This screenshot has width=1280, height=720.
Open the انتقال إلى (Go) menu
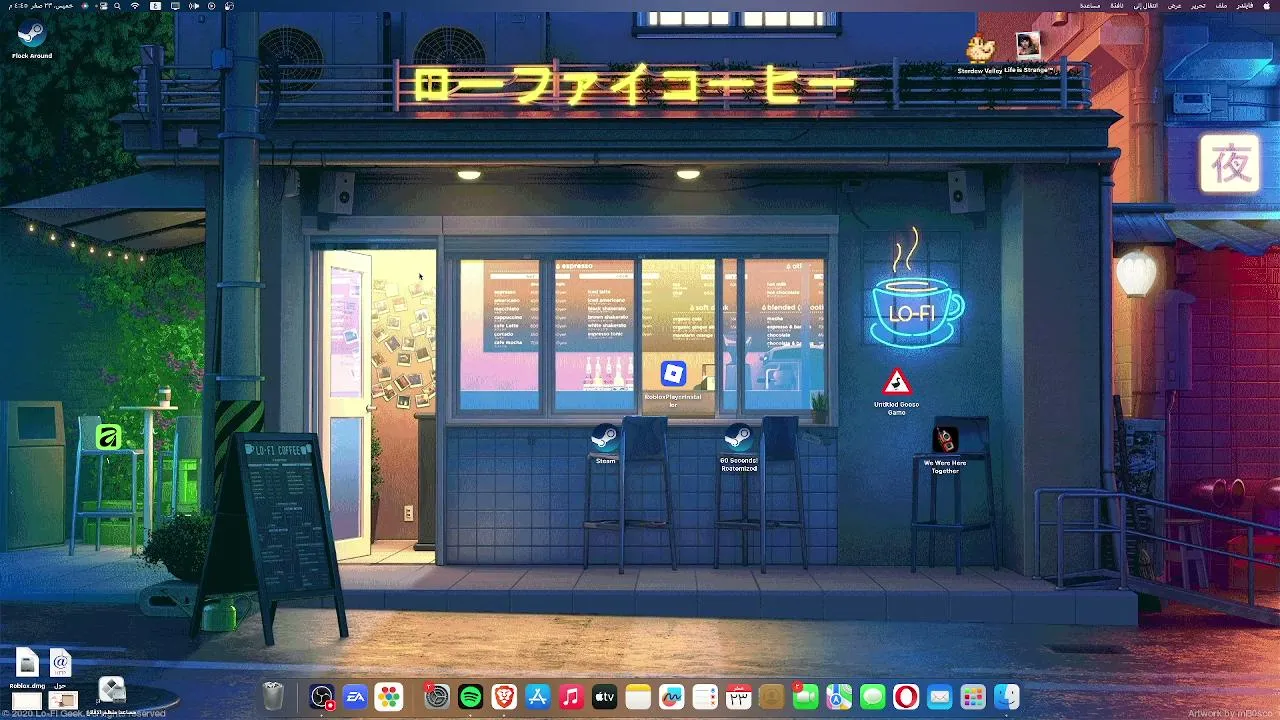click(1147, 6)
